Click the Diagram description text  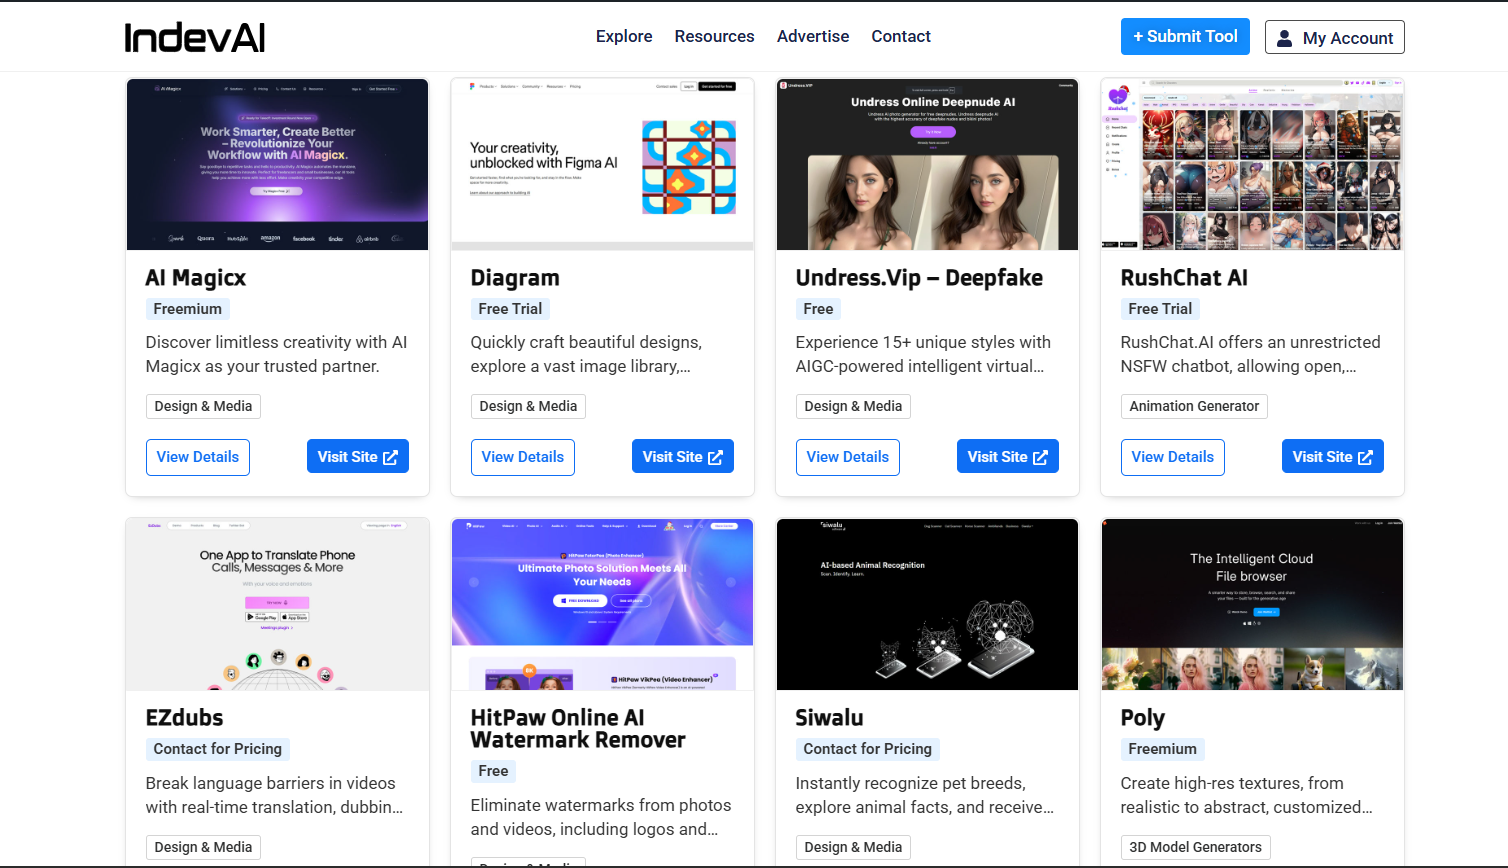click(x=587, y=354)
